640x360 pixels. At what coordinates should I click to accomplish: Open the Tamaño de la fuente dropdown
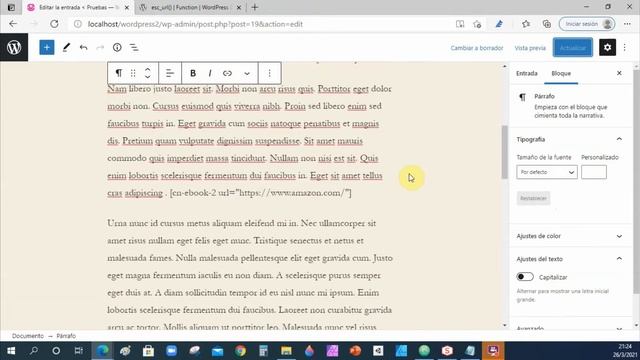(x=547, y=172)
